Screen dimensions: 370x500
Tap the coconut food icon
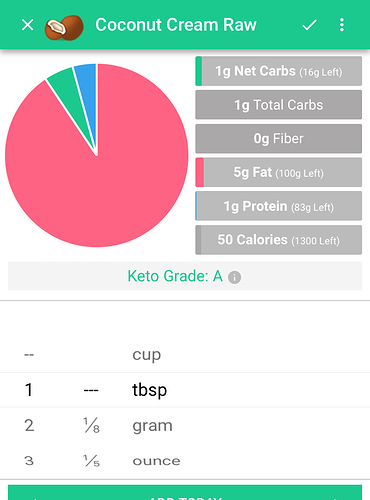(x=64, y=28)
